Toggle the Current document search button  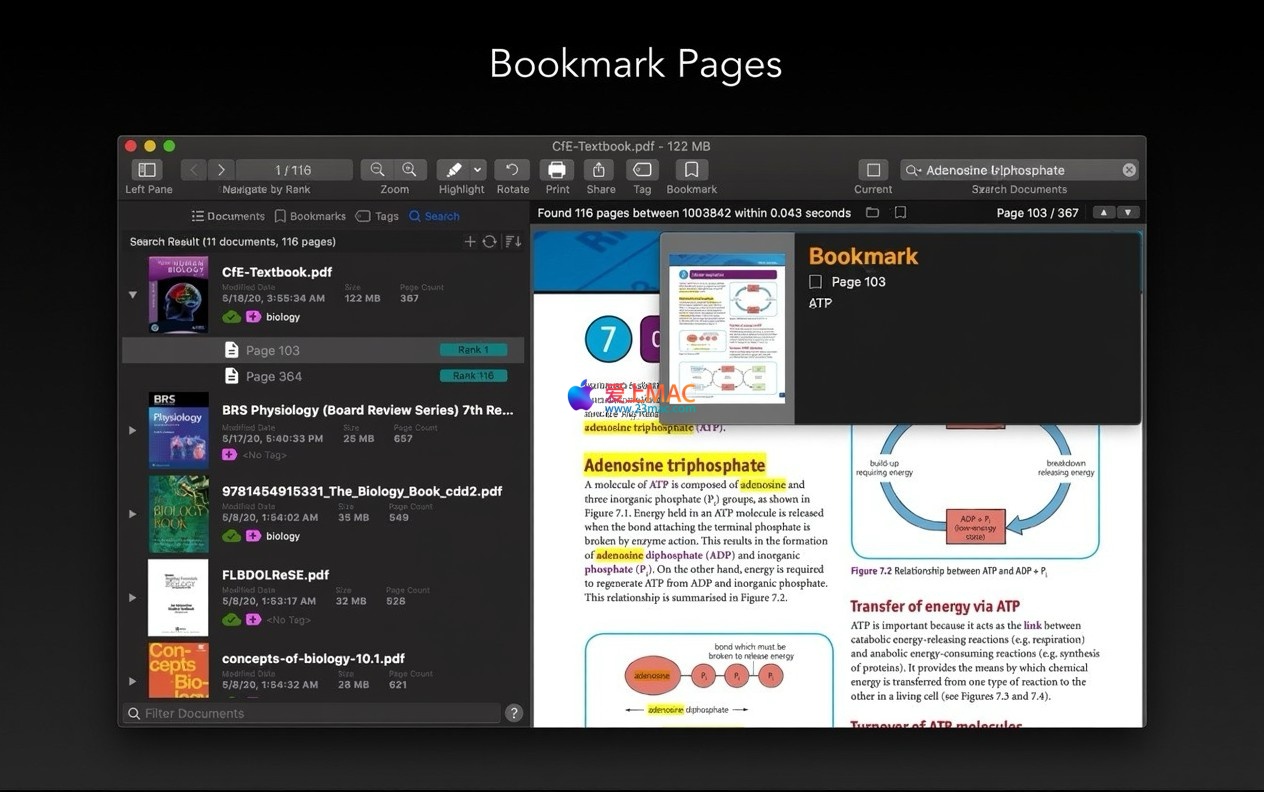(873, 170)
